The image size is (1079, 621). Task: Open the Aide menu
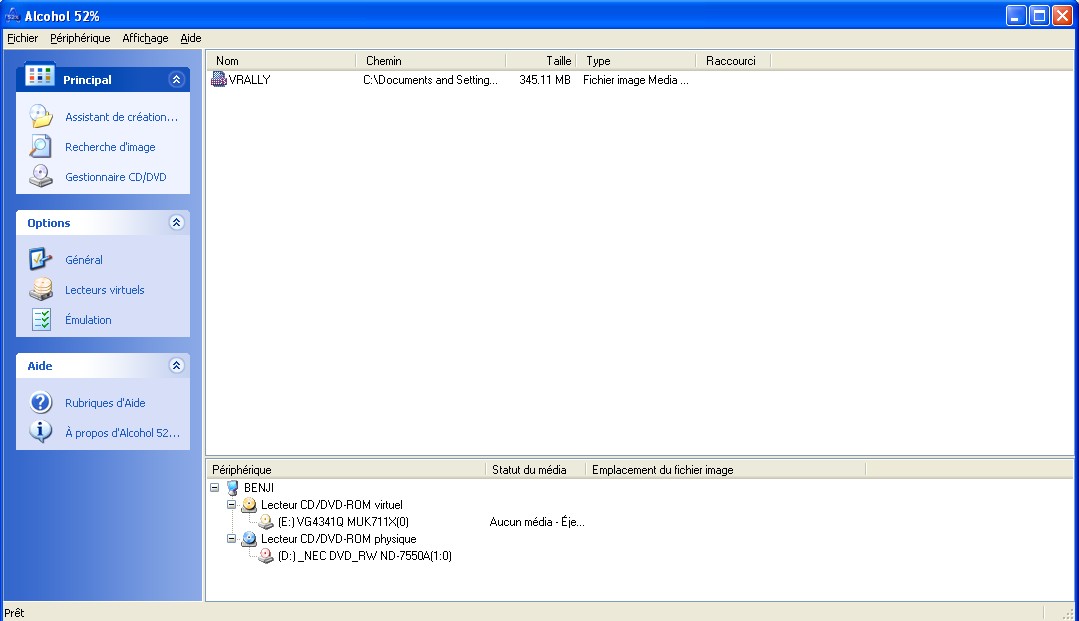tap(191, 38)
